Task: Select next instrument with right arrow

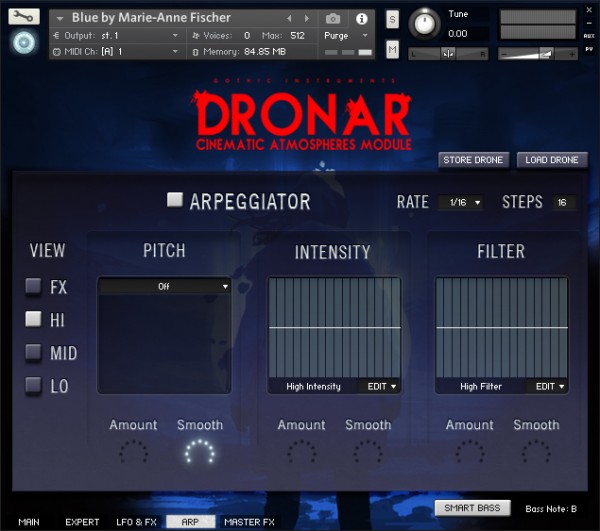Action: point(307,18)
